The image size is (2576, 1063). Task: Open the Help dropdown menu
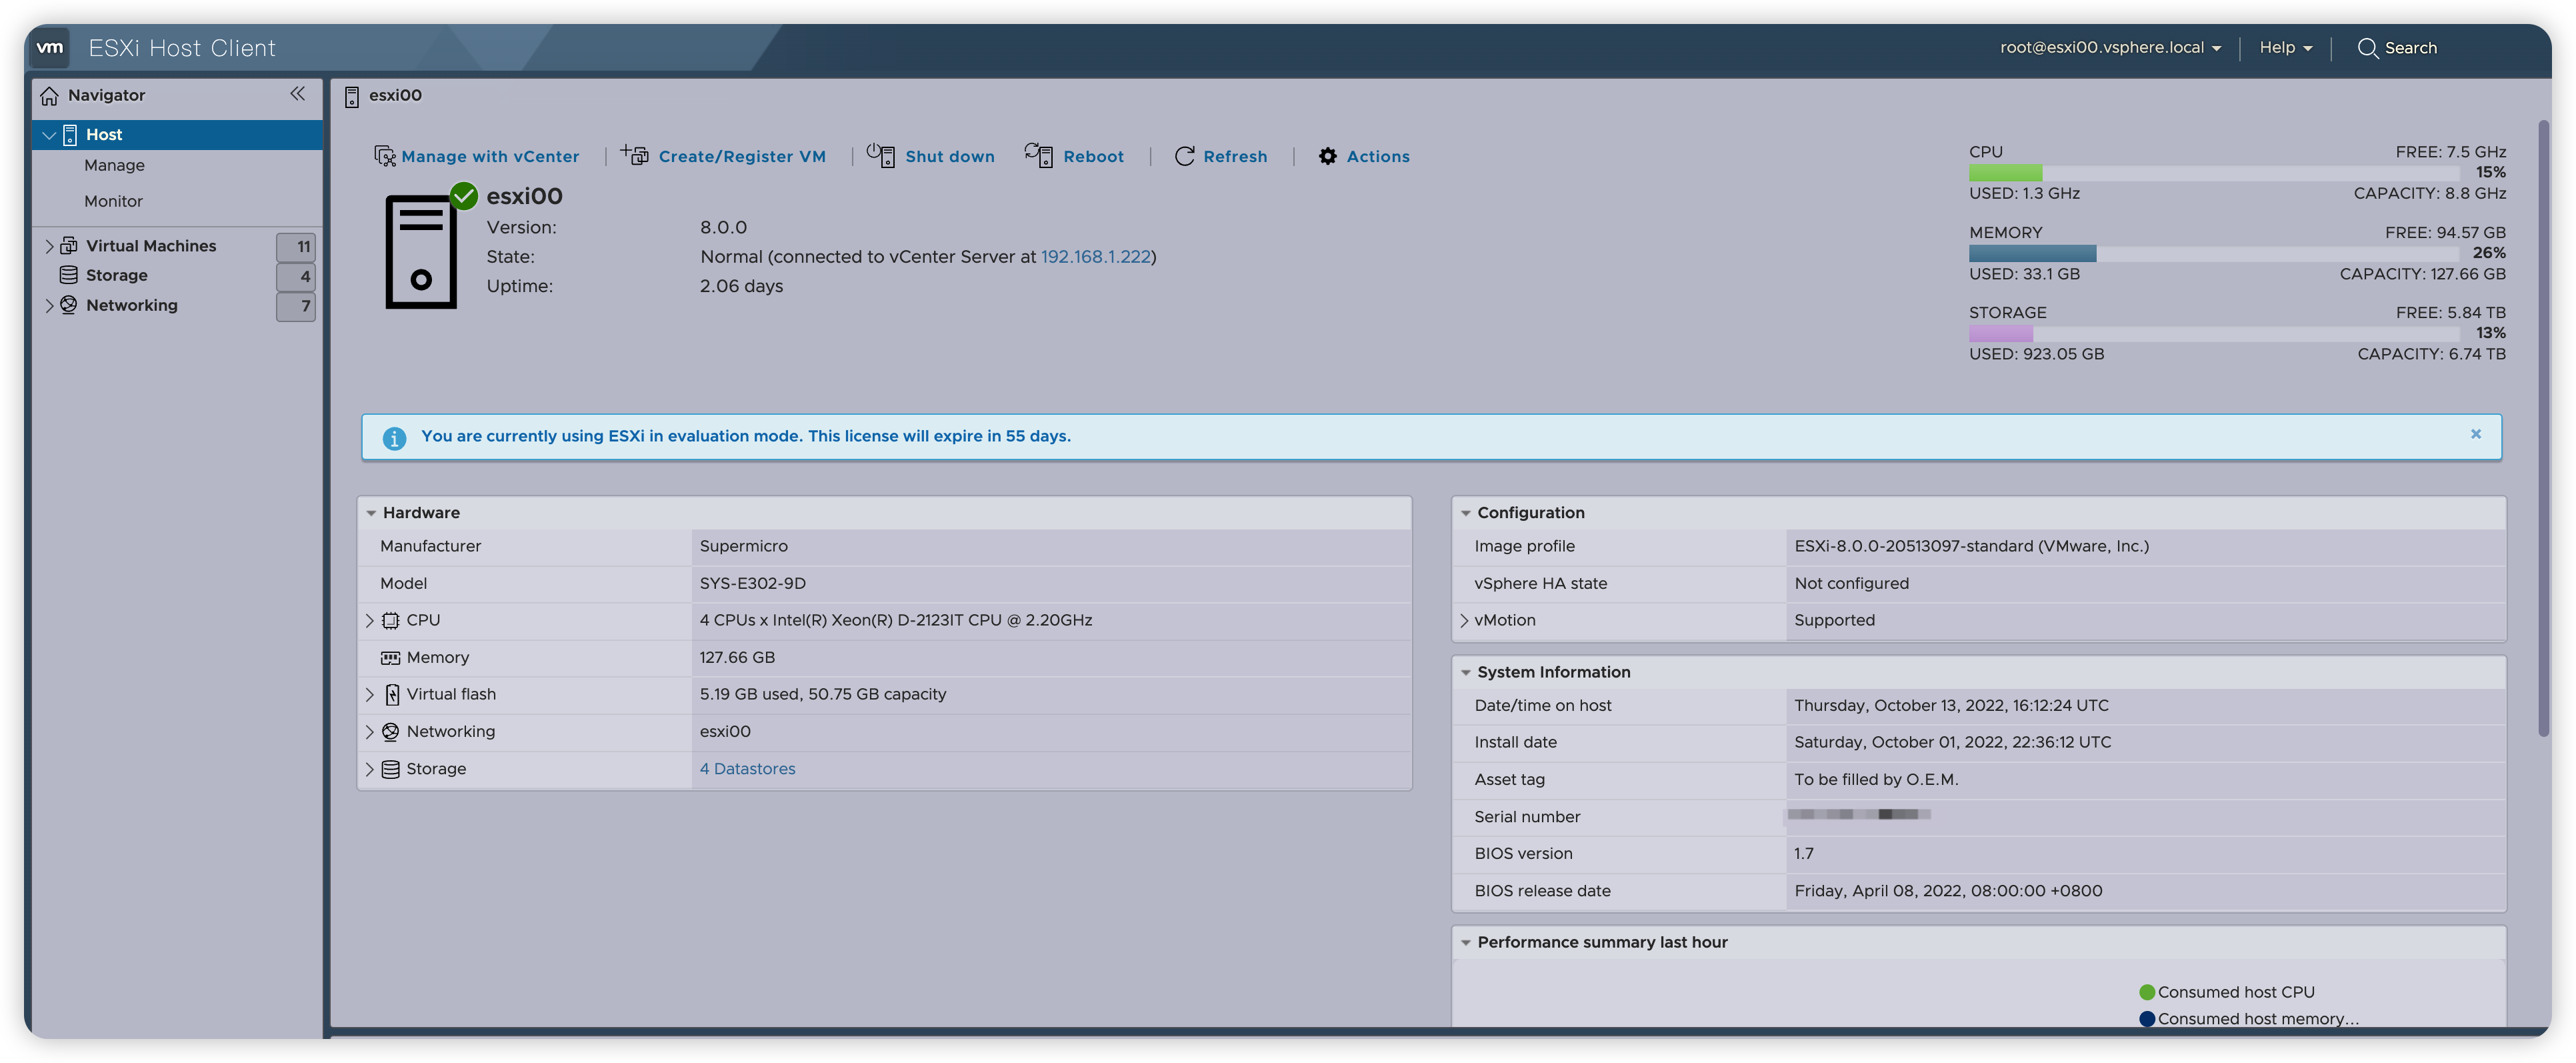pos(2286,48)
